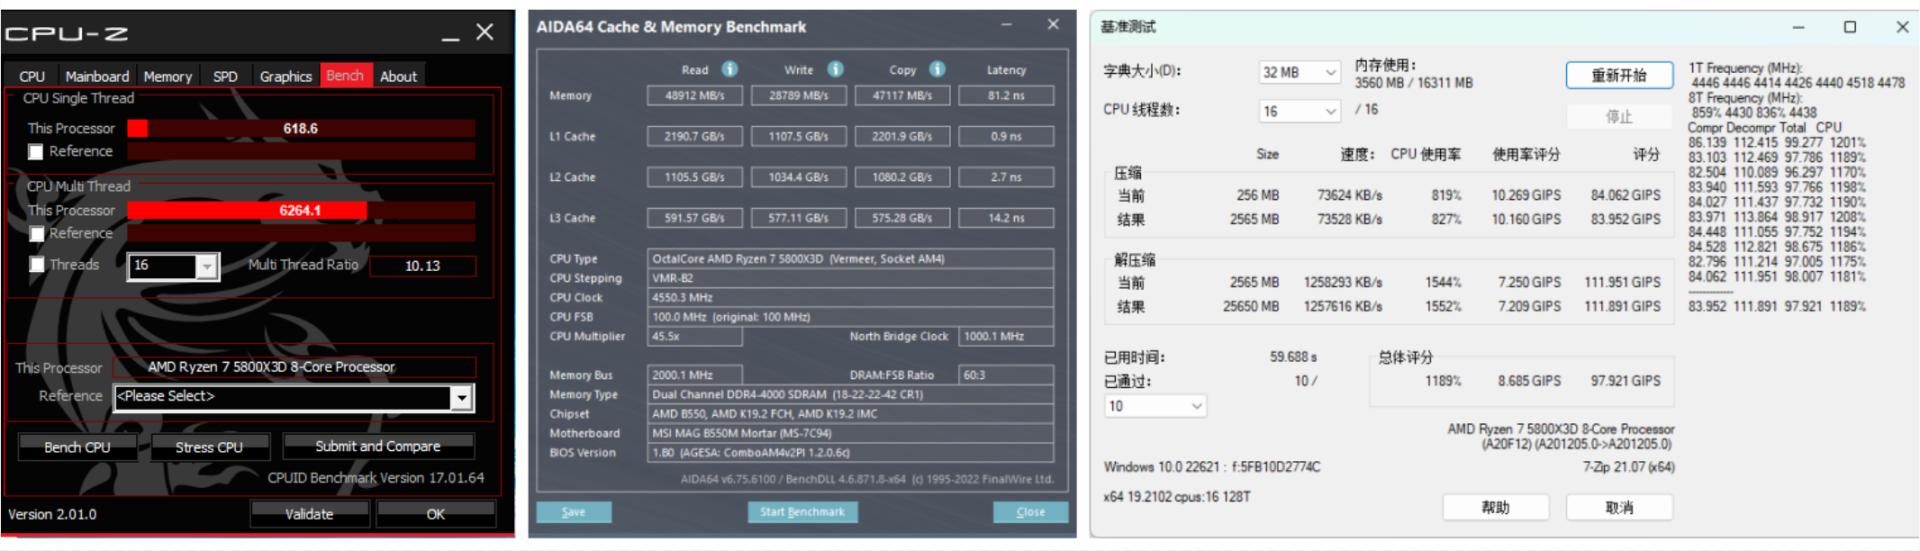Viewport: 1920px width, 551px height.
Task: Switch to the SPD tab
Action: tap(226, 76)
